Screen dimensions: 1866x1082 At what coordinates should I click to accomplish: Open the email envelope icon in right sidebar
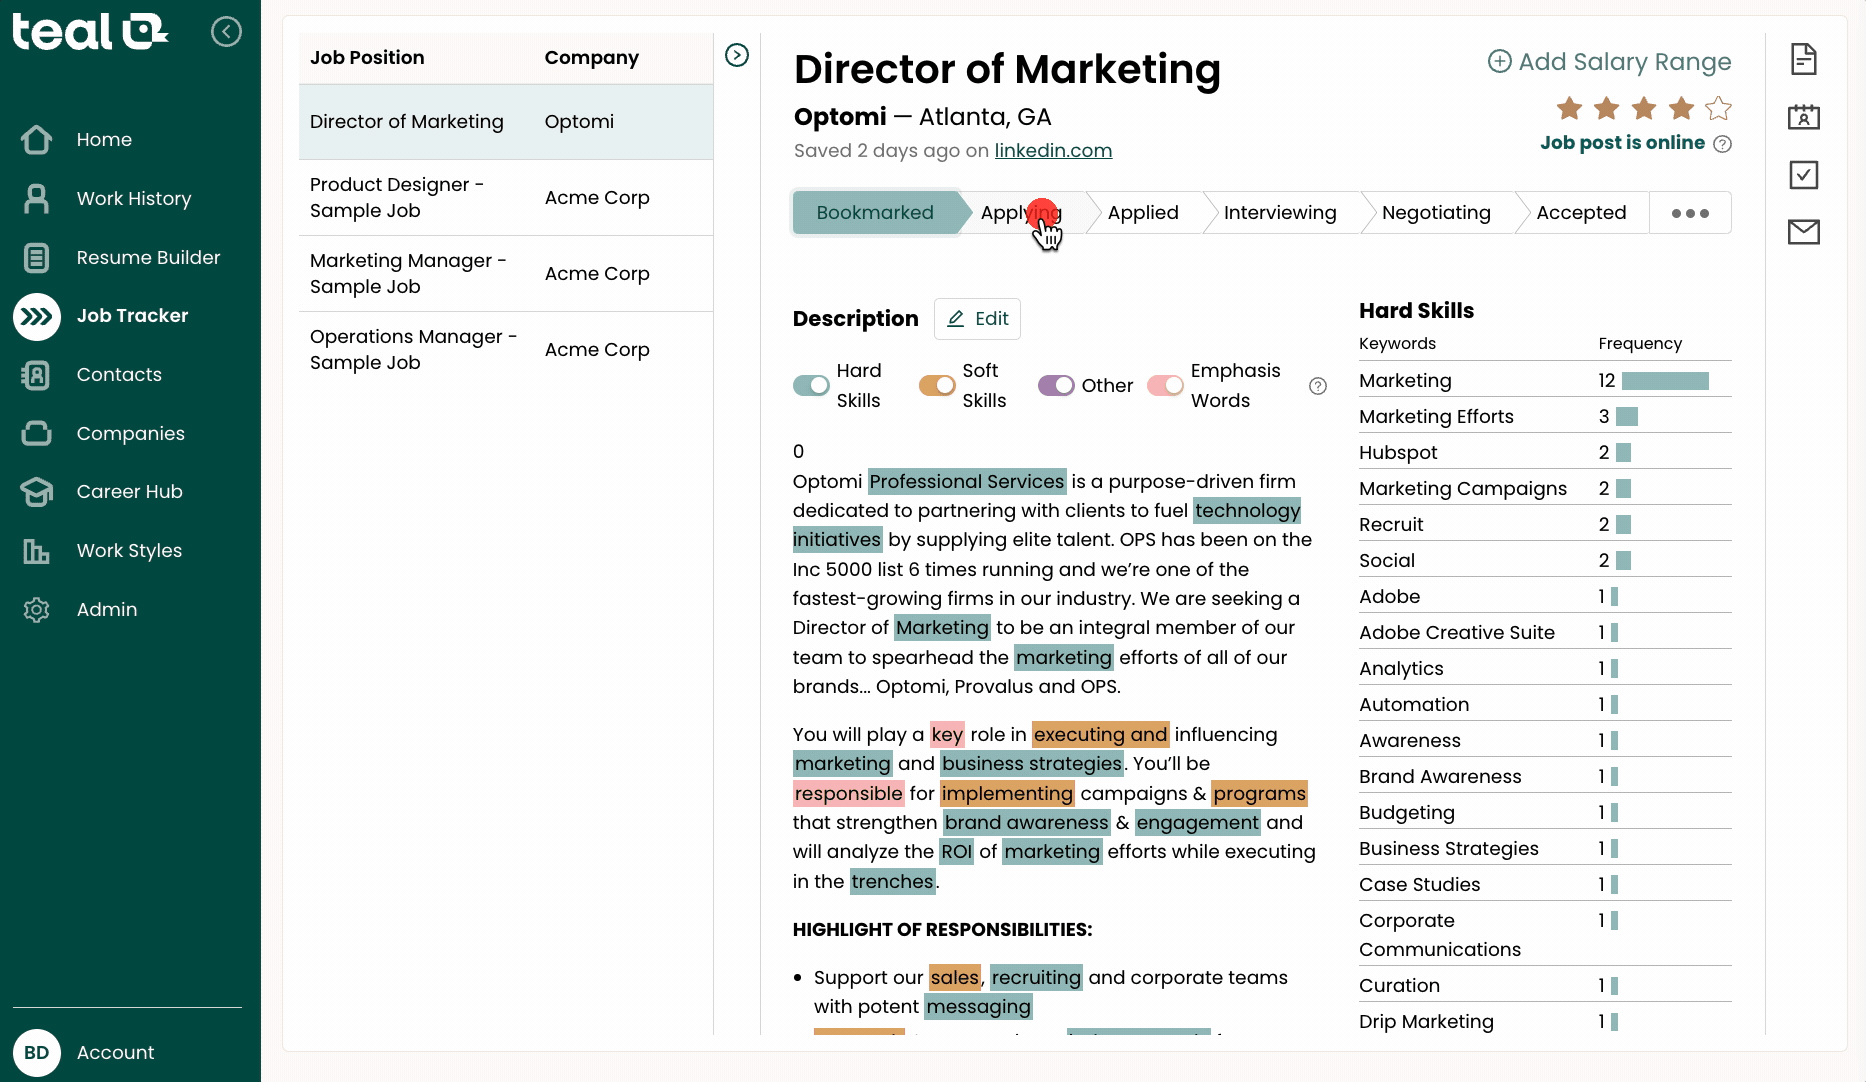(x=1803, y=232)
